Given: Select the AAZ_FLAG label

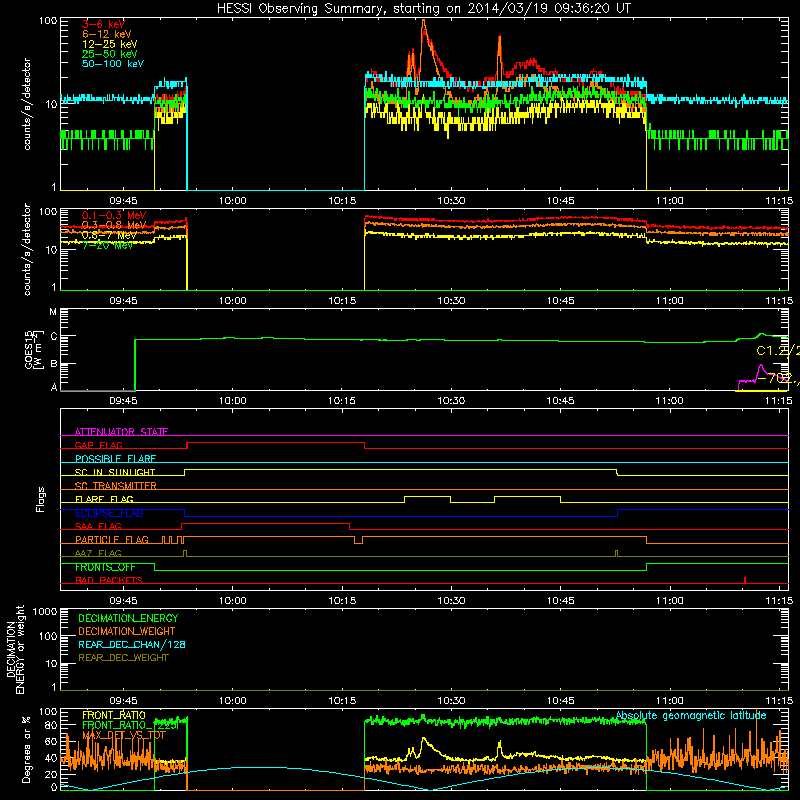Looking at the screenshot, I should [x=98, y=553].
